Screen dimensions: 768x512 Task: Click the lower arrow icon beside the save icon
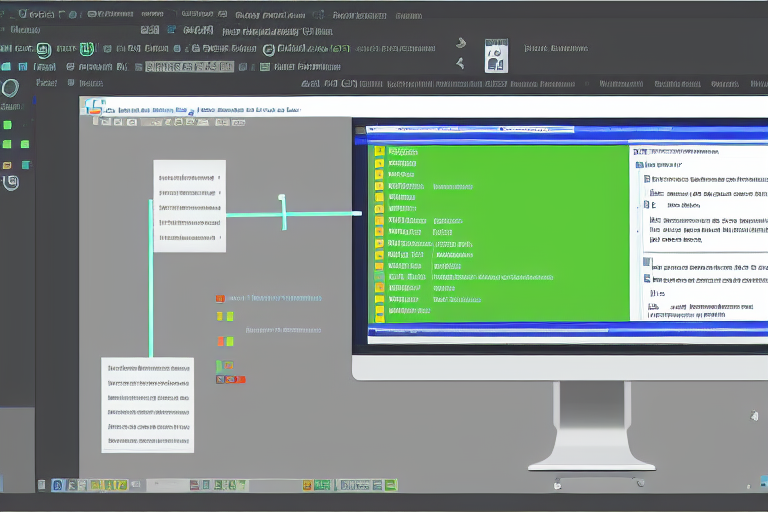point(460,64)
